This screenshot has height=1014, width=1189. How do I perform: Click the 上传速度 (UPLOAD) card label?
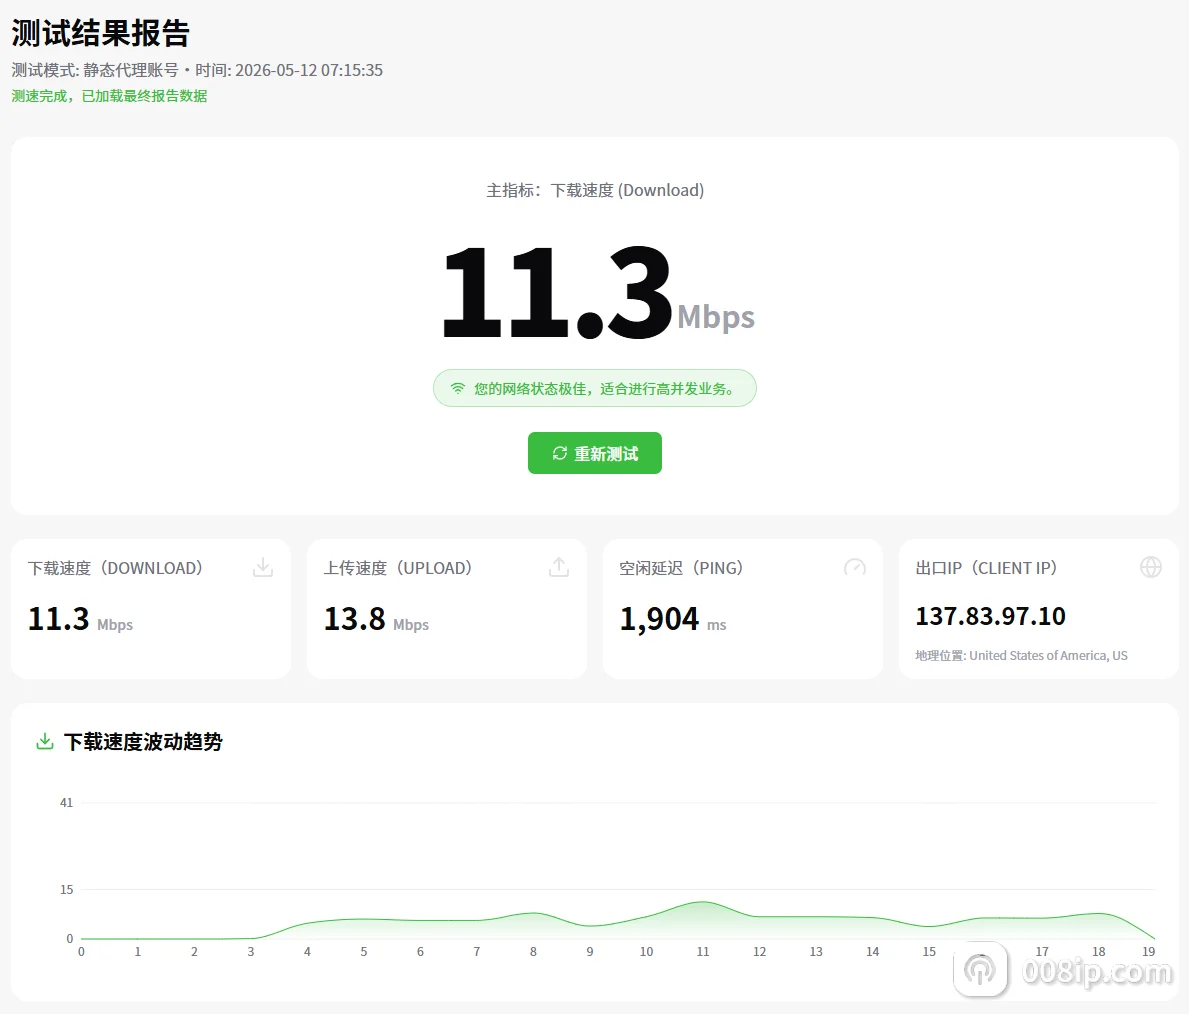pos(398,568)
